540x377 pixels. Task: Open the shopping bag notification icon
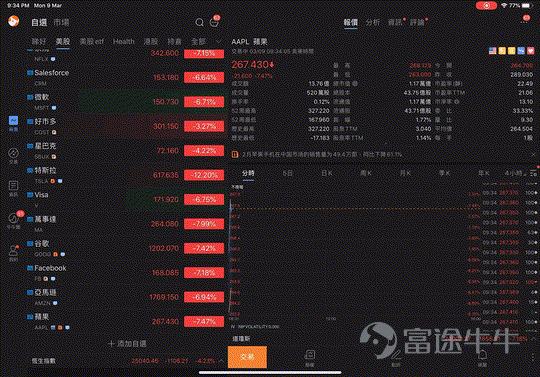coord(214,22)
